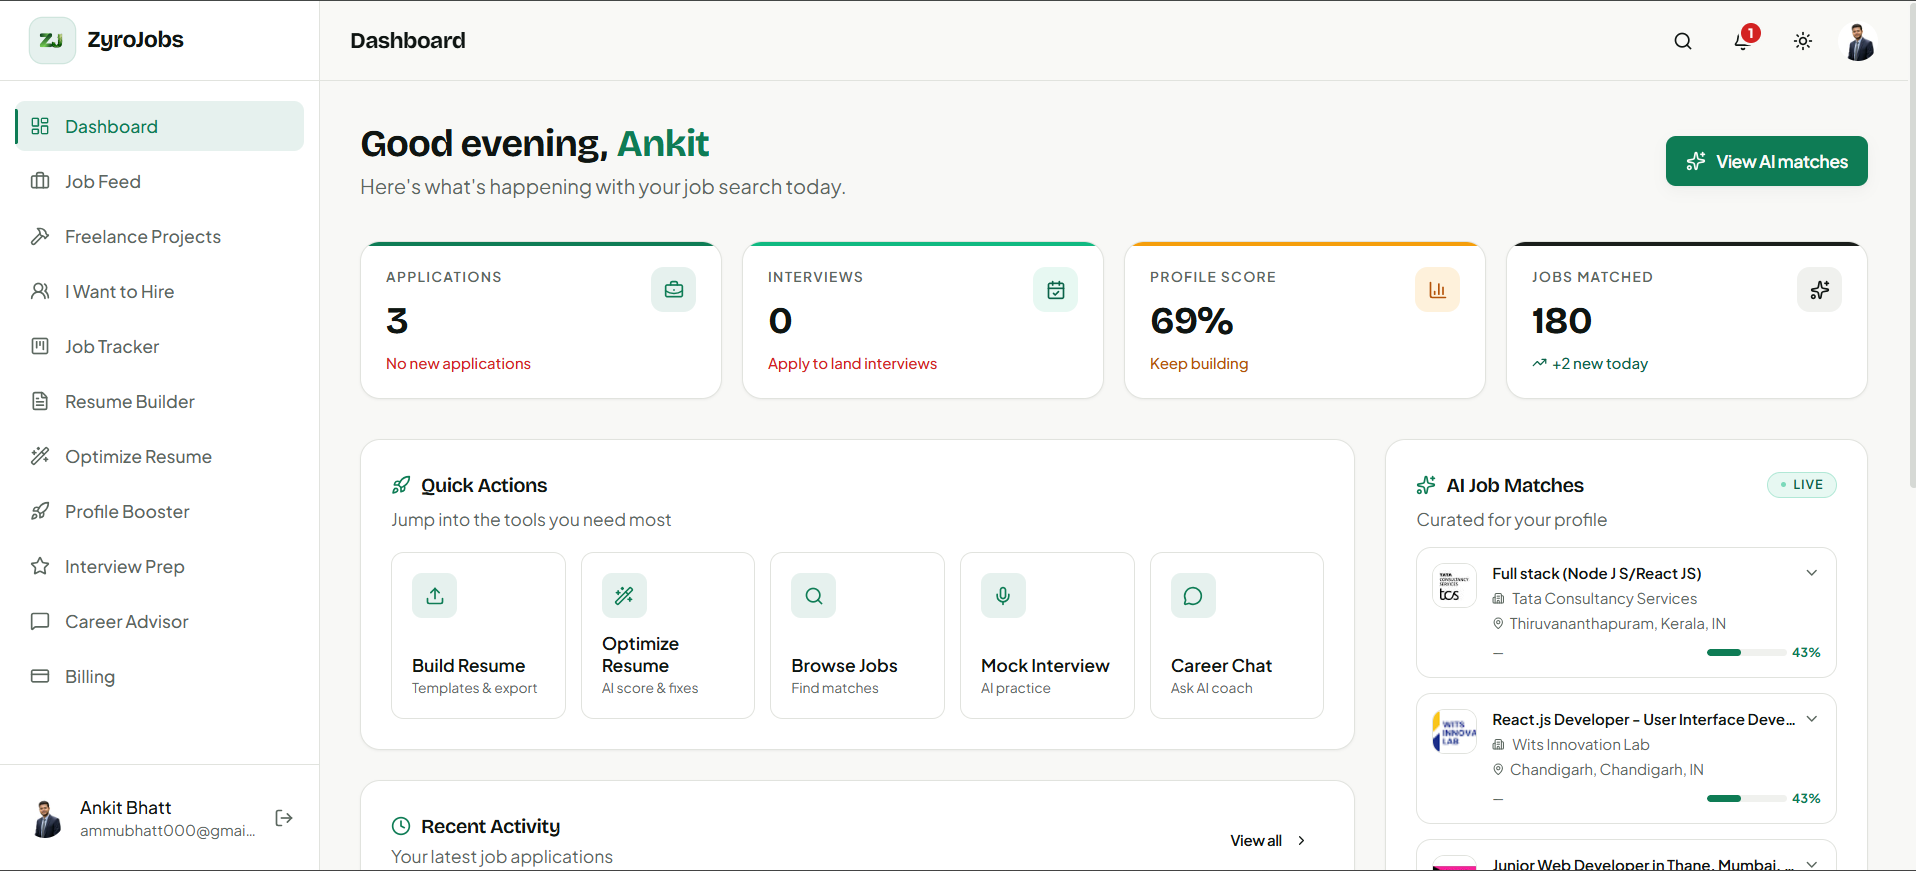Click View all in Recent Activity
The width and height of the screenshot is (1916, 871).
[1268, 841]
